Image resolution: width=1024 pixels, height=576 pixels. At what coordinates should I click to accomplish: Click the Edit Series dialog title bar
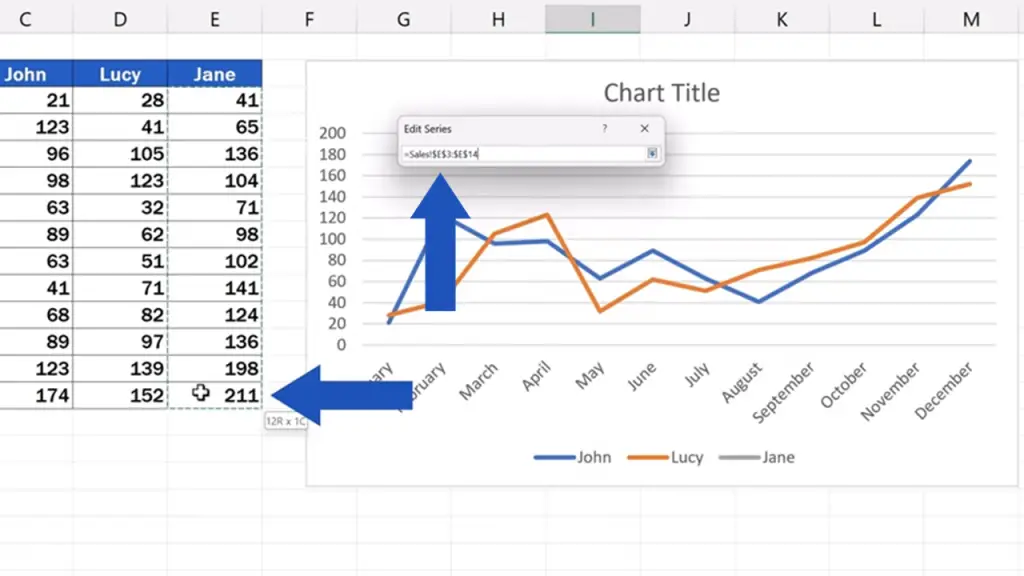coord(496,129)
